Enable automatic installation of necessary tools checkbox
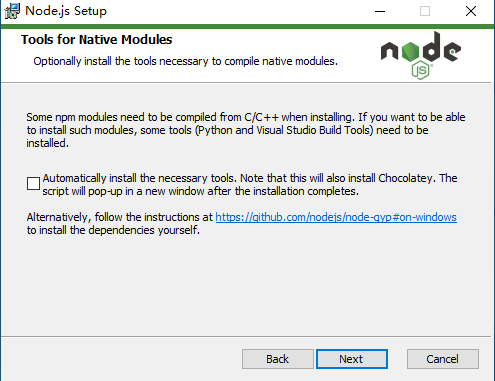This screenshot has height=381, width=495. 33,184
